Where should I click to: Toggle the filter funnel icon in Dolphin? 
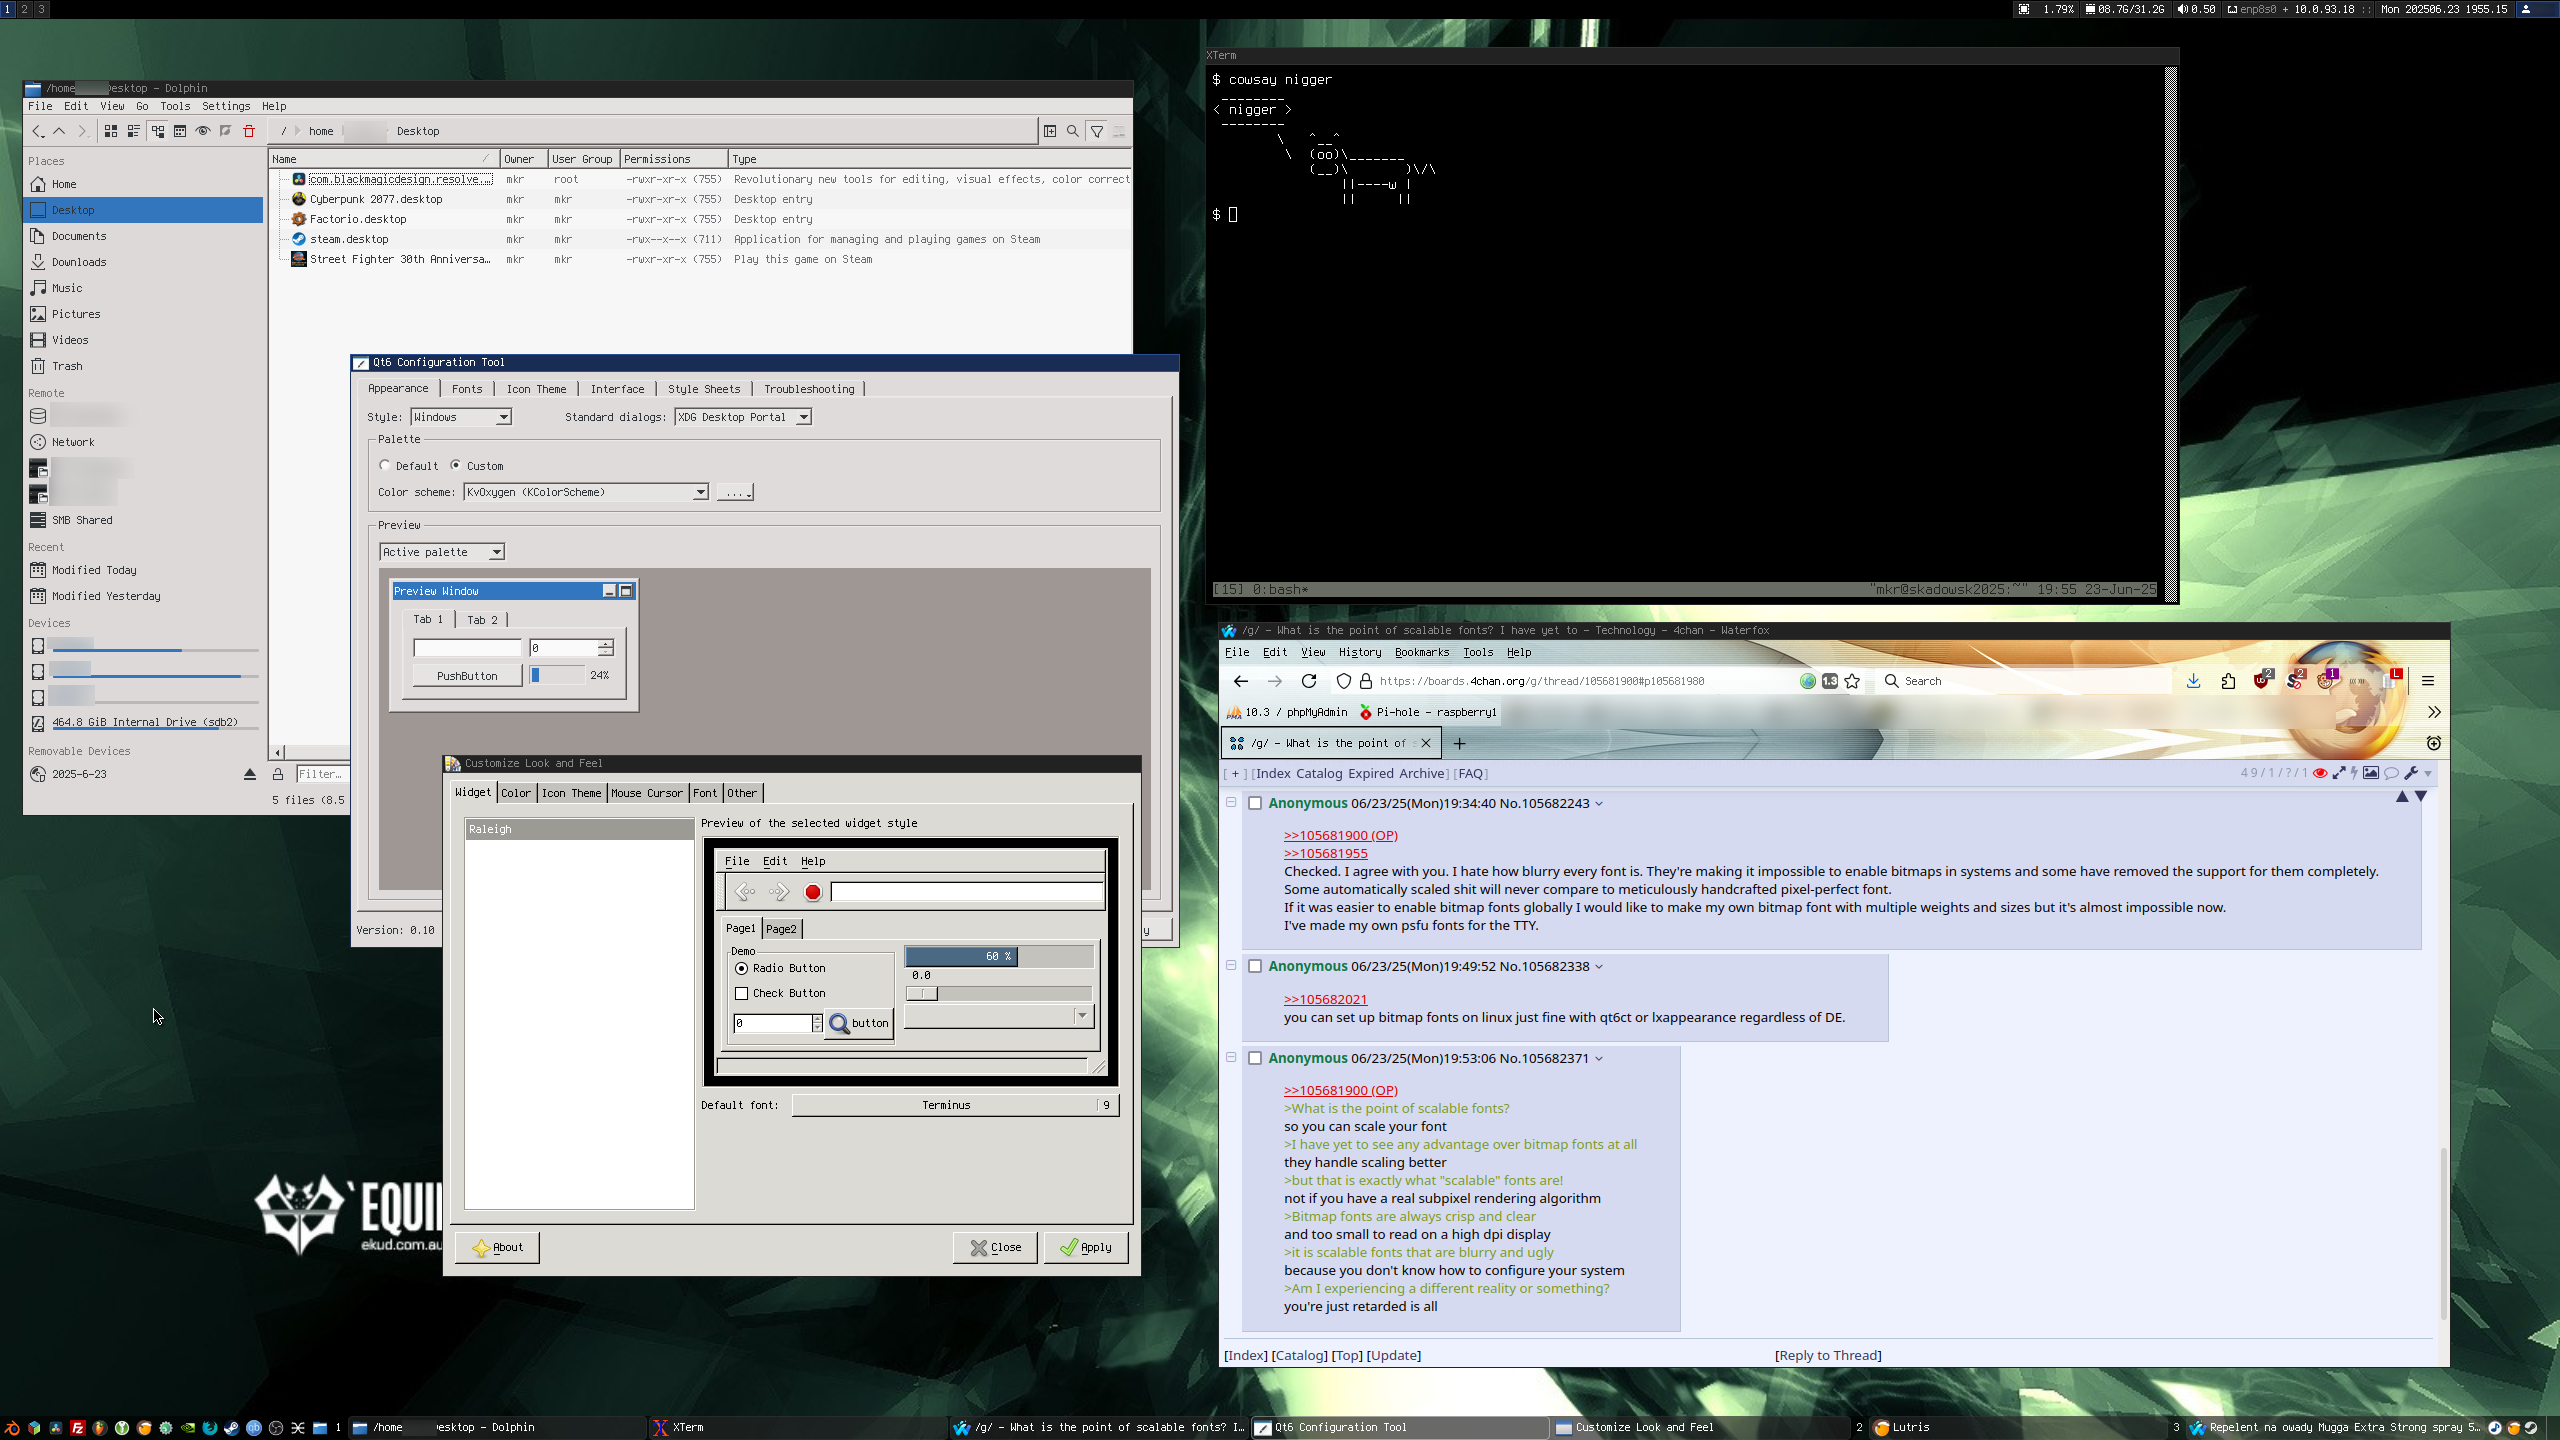1097,131
